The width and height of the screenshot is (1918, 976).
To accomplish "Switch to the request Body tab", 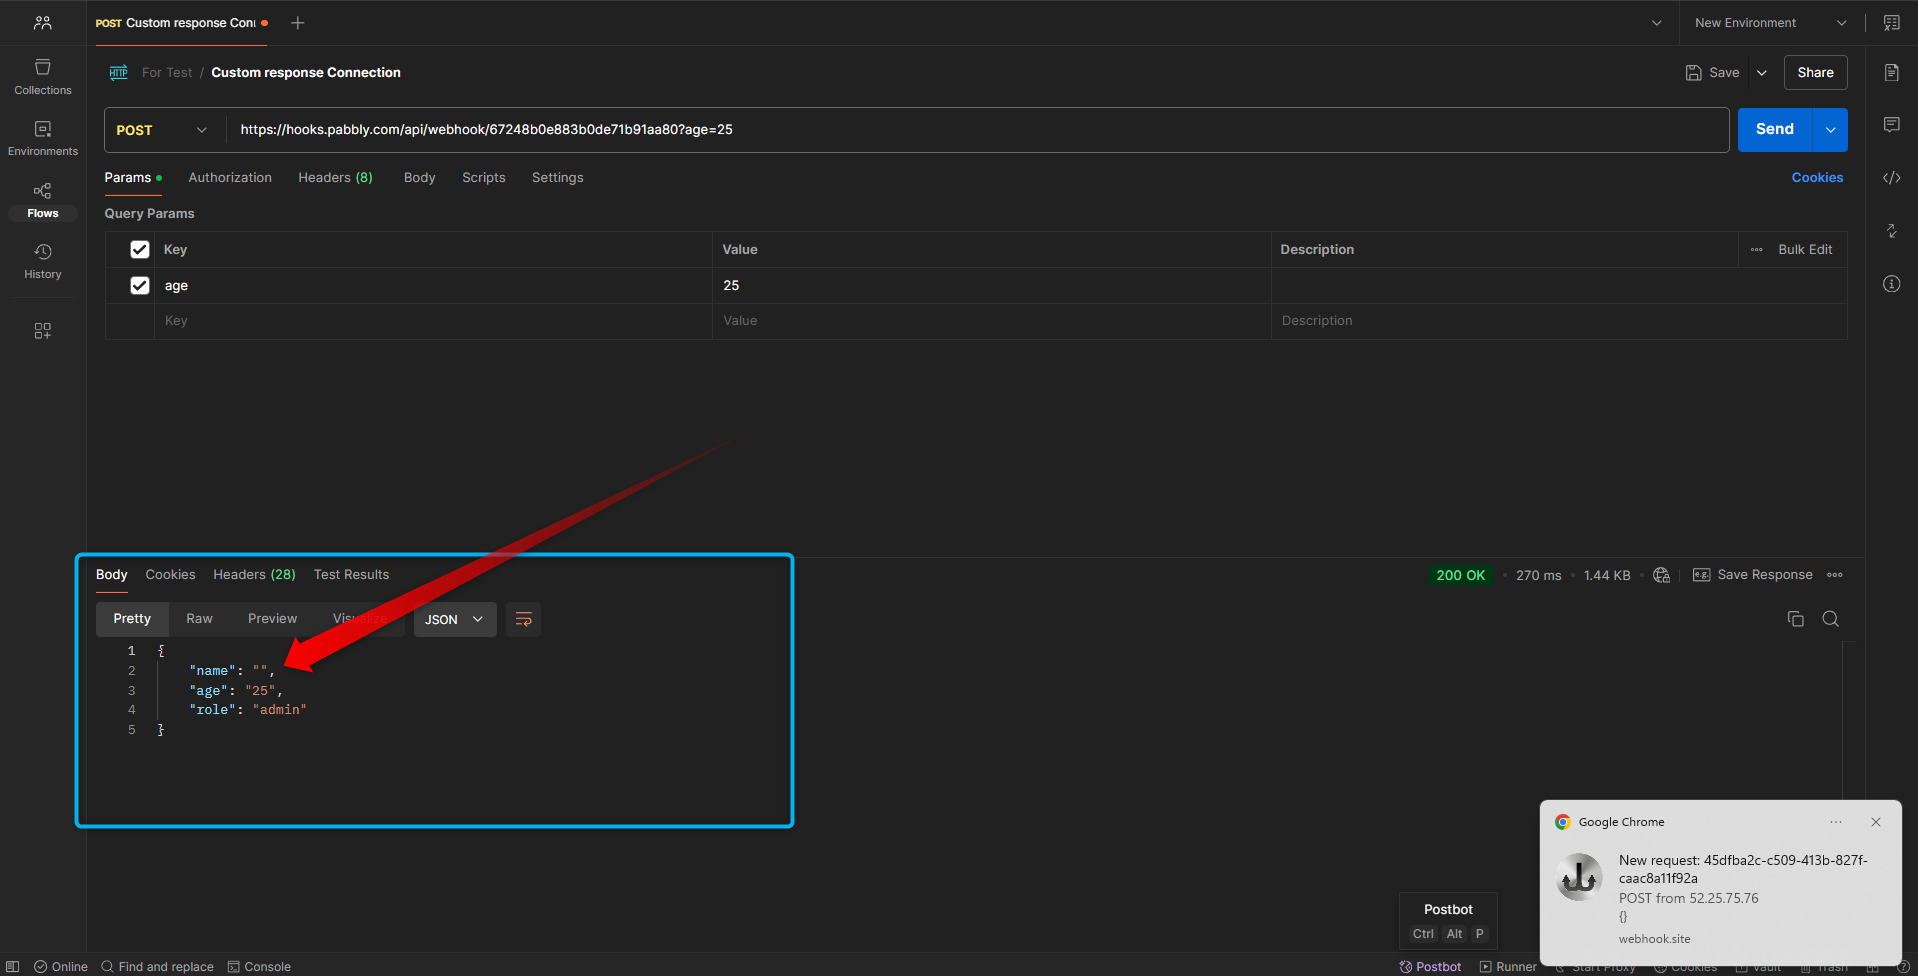I will pos(419,178).
